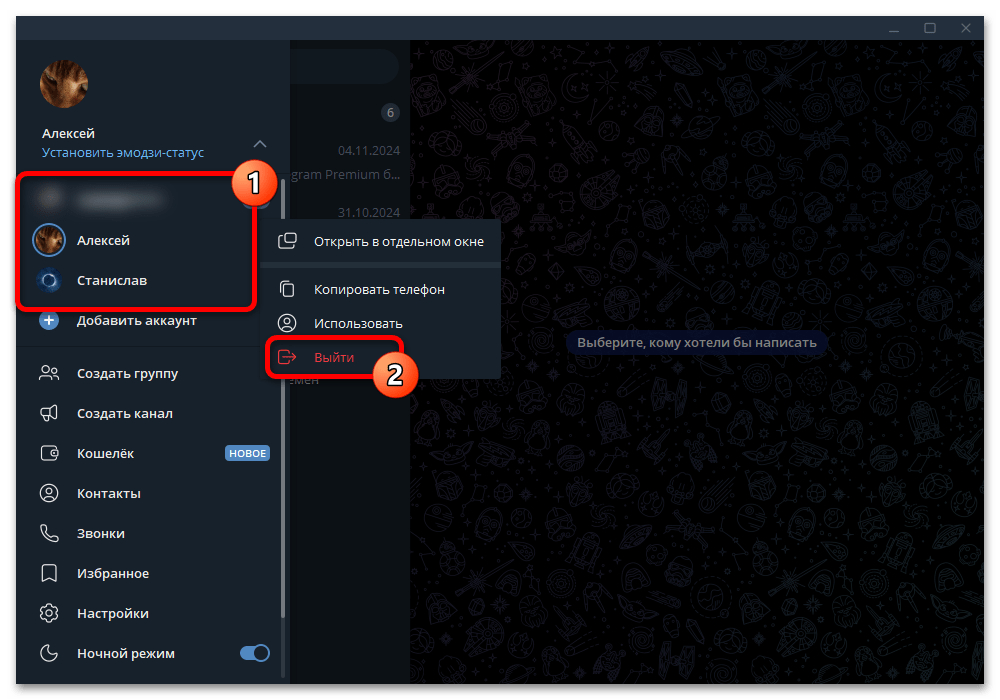Open the Кошелёк wallet icon
1000x700 pixels.
pos(49,453)
